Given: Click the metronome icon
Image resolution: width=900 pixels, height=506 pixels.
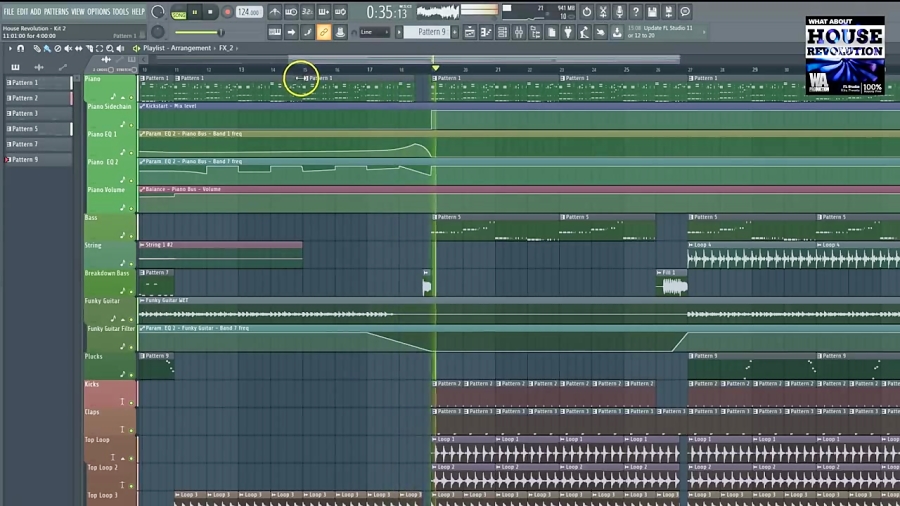Looking at the screenshot, I should pos(275,12).
